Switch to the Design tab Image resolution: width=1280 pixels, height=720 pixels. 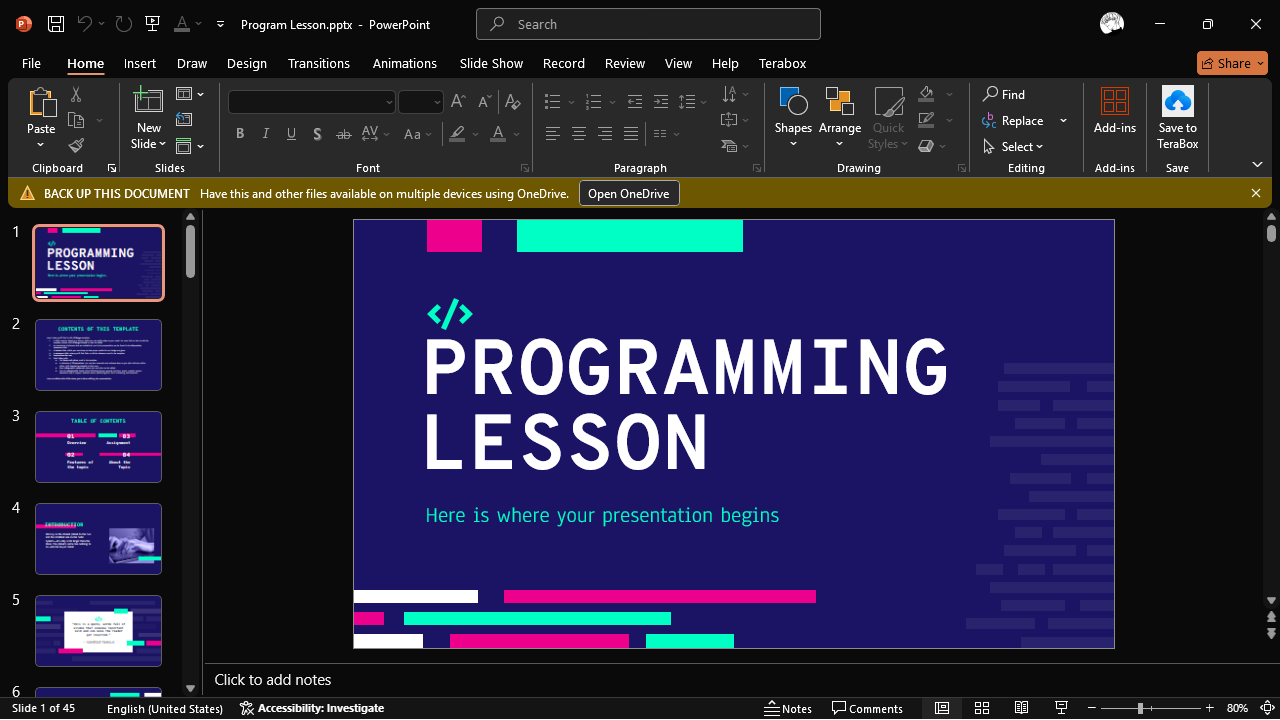[247, 63]
